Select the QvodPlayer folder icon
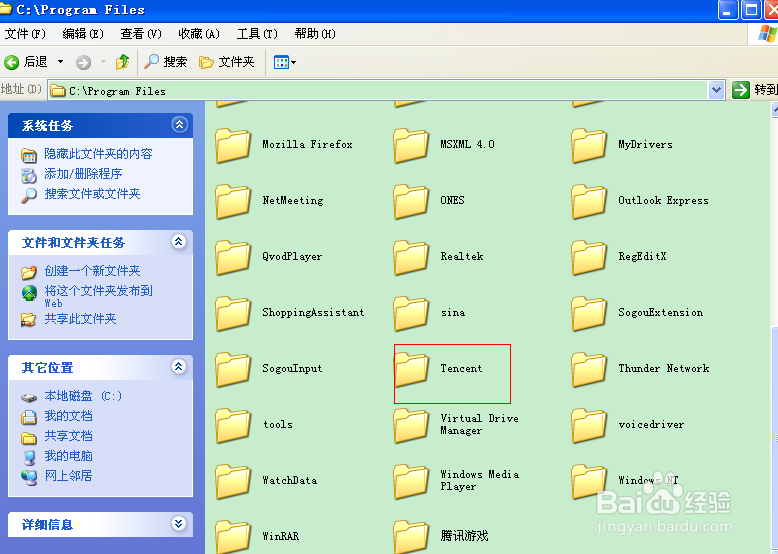 click(x=233, y=257)
